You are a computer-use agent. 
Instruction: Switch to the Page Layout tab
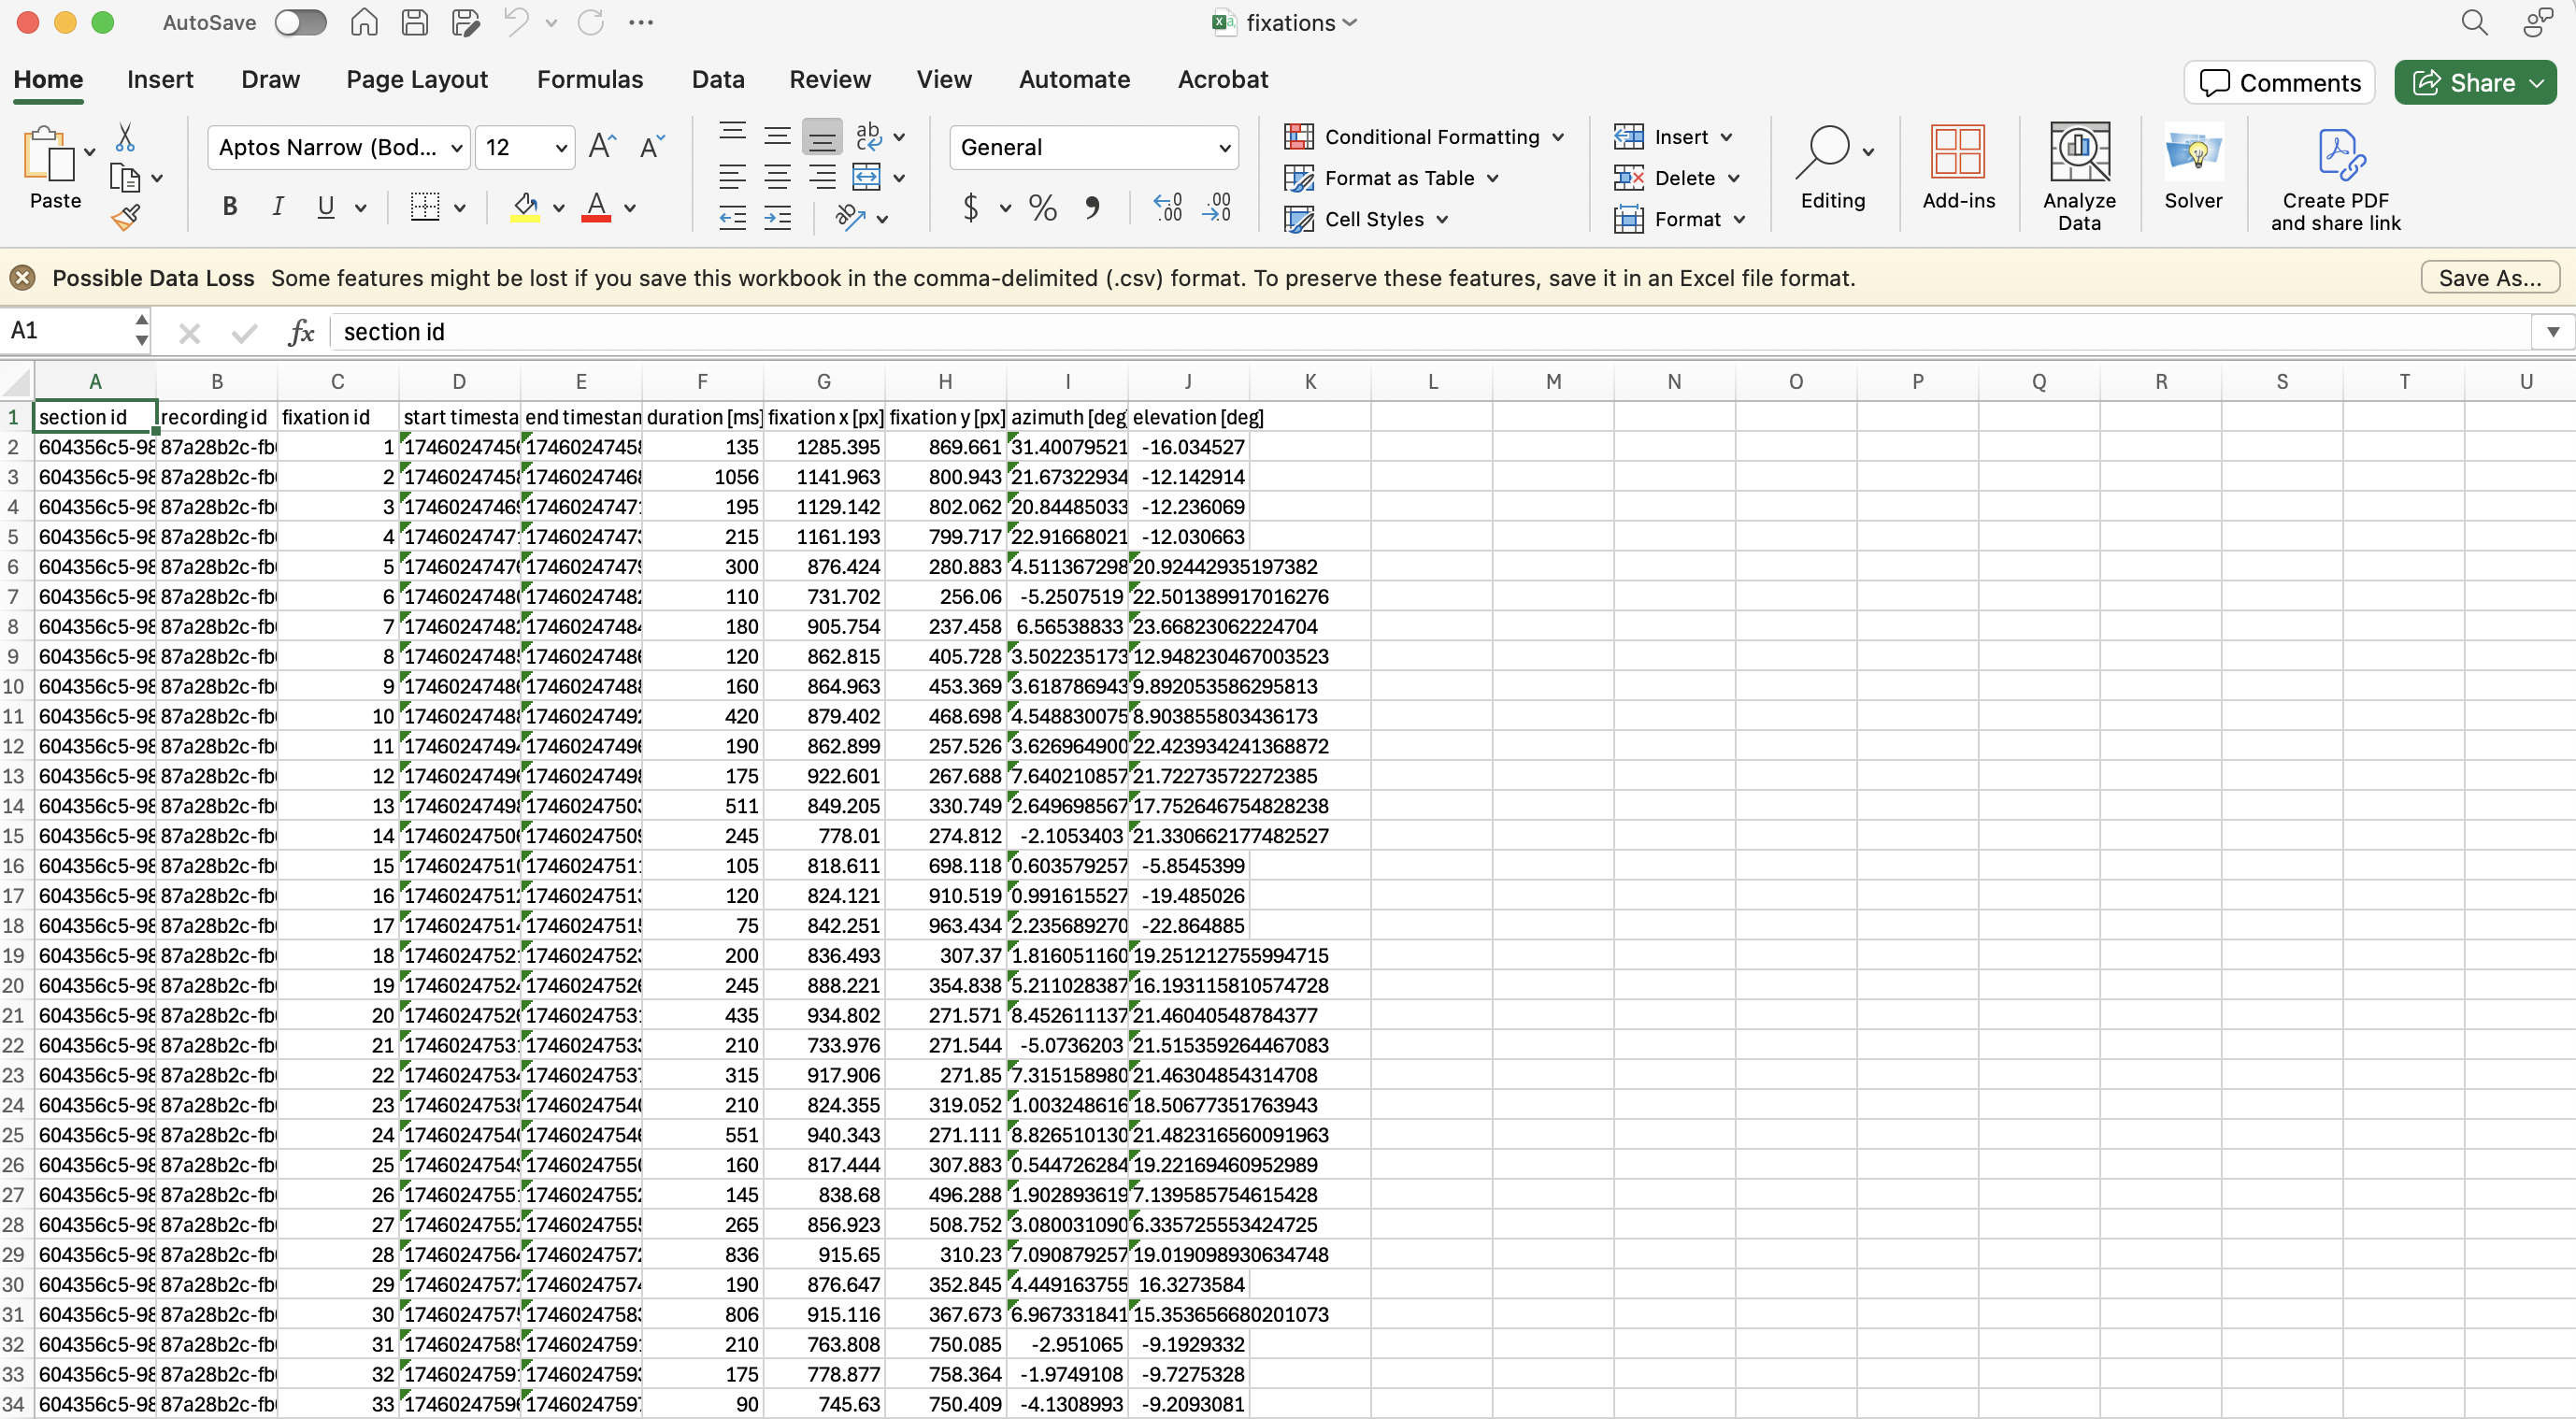(417, 79)
